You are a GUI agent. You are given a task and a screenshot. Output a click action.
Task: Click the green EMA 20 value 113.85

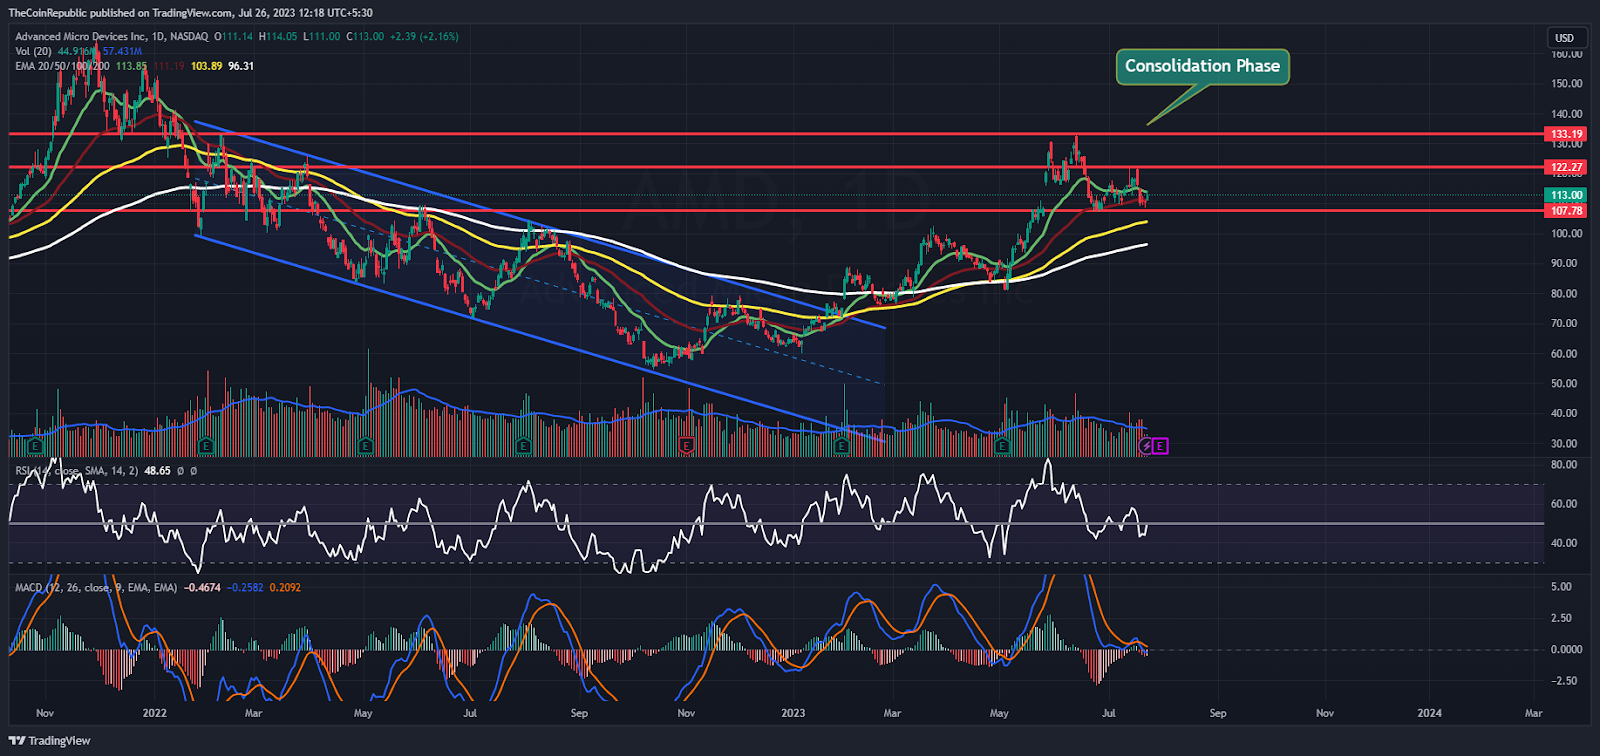(x=131, y=66)
